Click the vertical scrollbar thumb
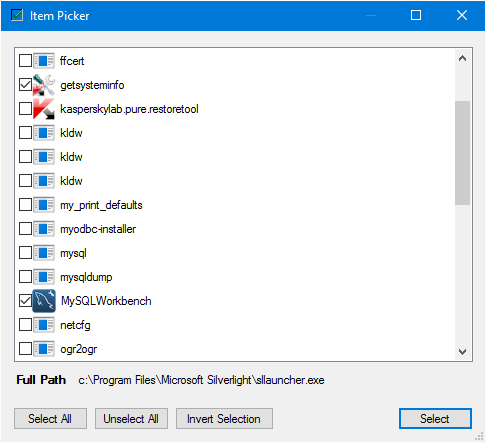The height and width of the screenshot is (443, 486). (462, 153)
